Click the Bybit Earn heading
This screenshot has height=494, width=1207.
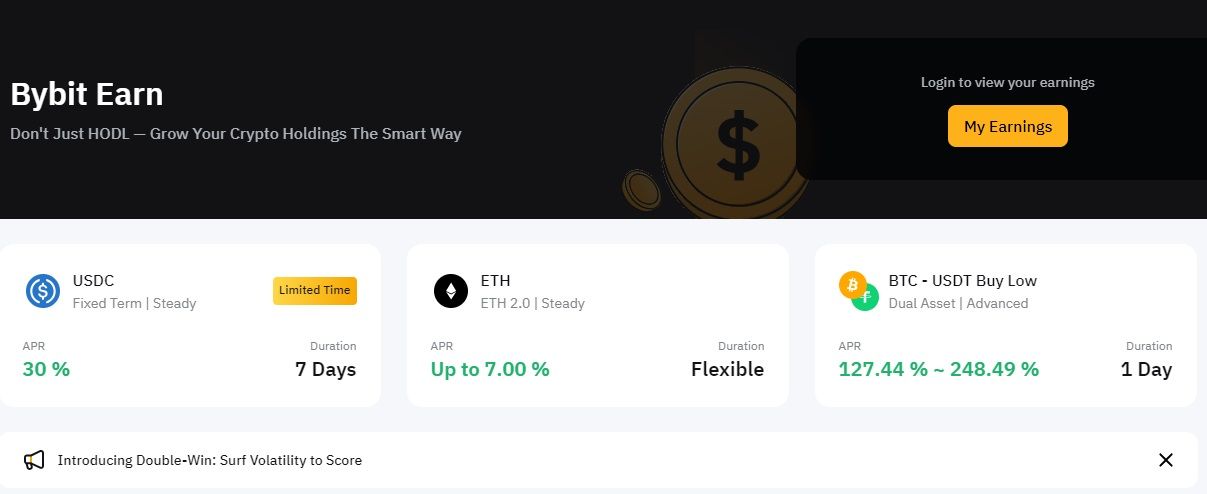click(87, 95)
